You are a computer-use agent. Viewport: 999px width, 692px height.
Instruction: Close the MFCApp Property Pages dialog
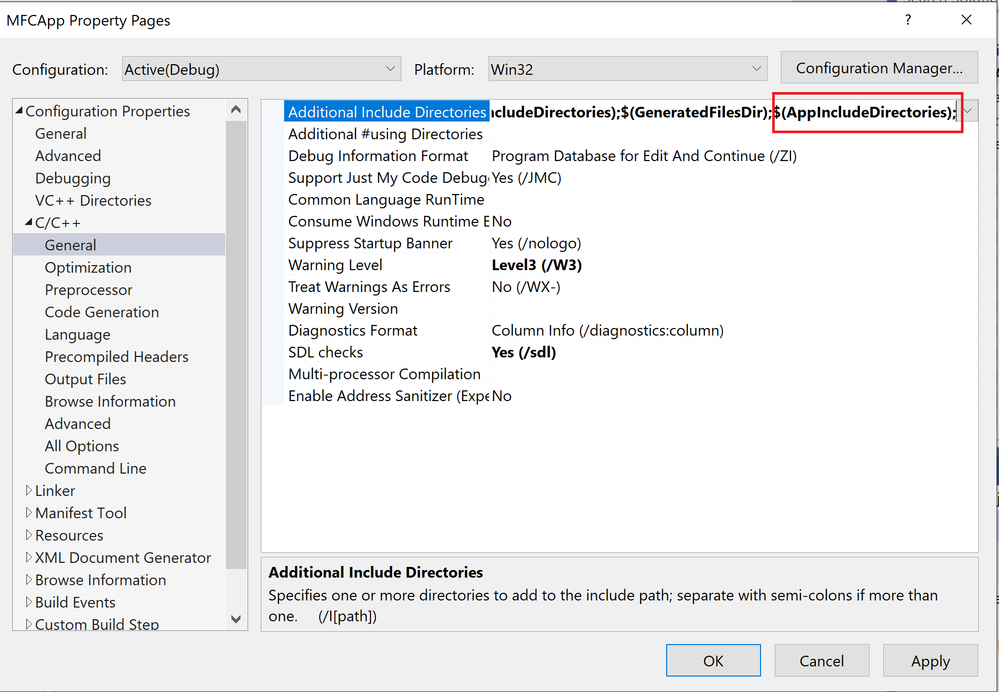pos(967,20)
